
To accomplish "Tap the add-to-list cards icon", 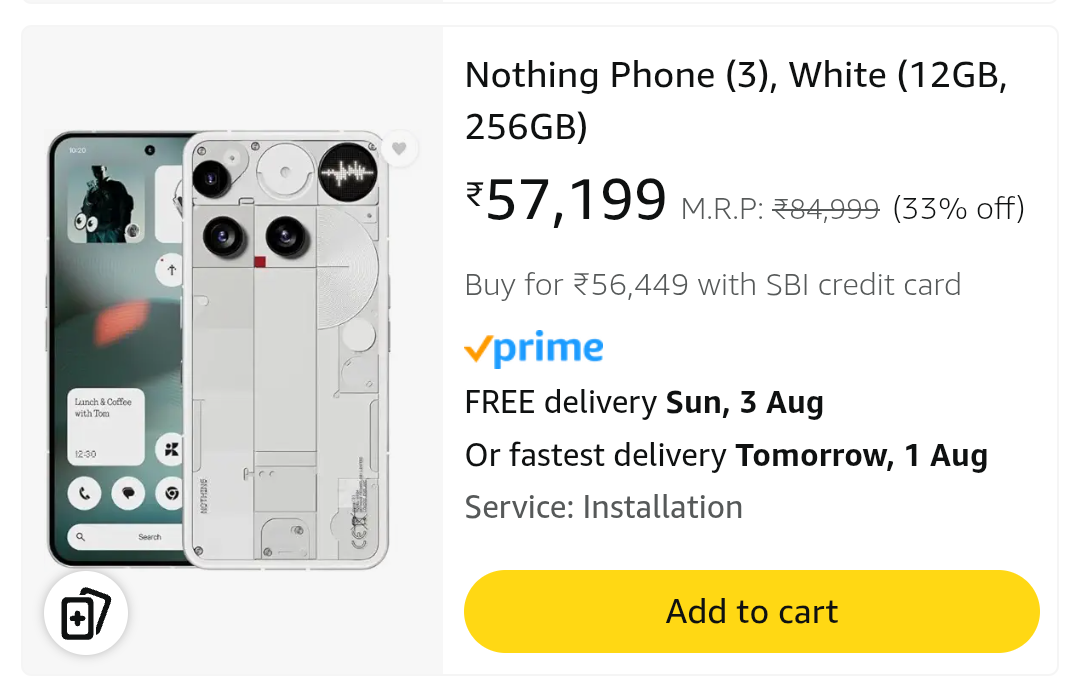I will pos(85,613).
